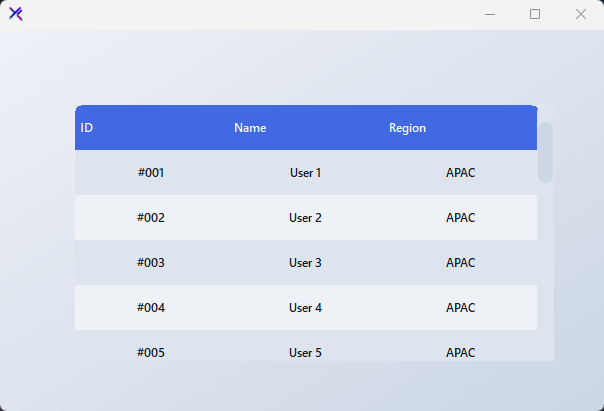Image resolution: width=604 pixels, height=411 pixels.
Task: Select the User 2 cell
Action: (x=305, y=218)
